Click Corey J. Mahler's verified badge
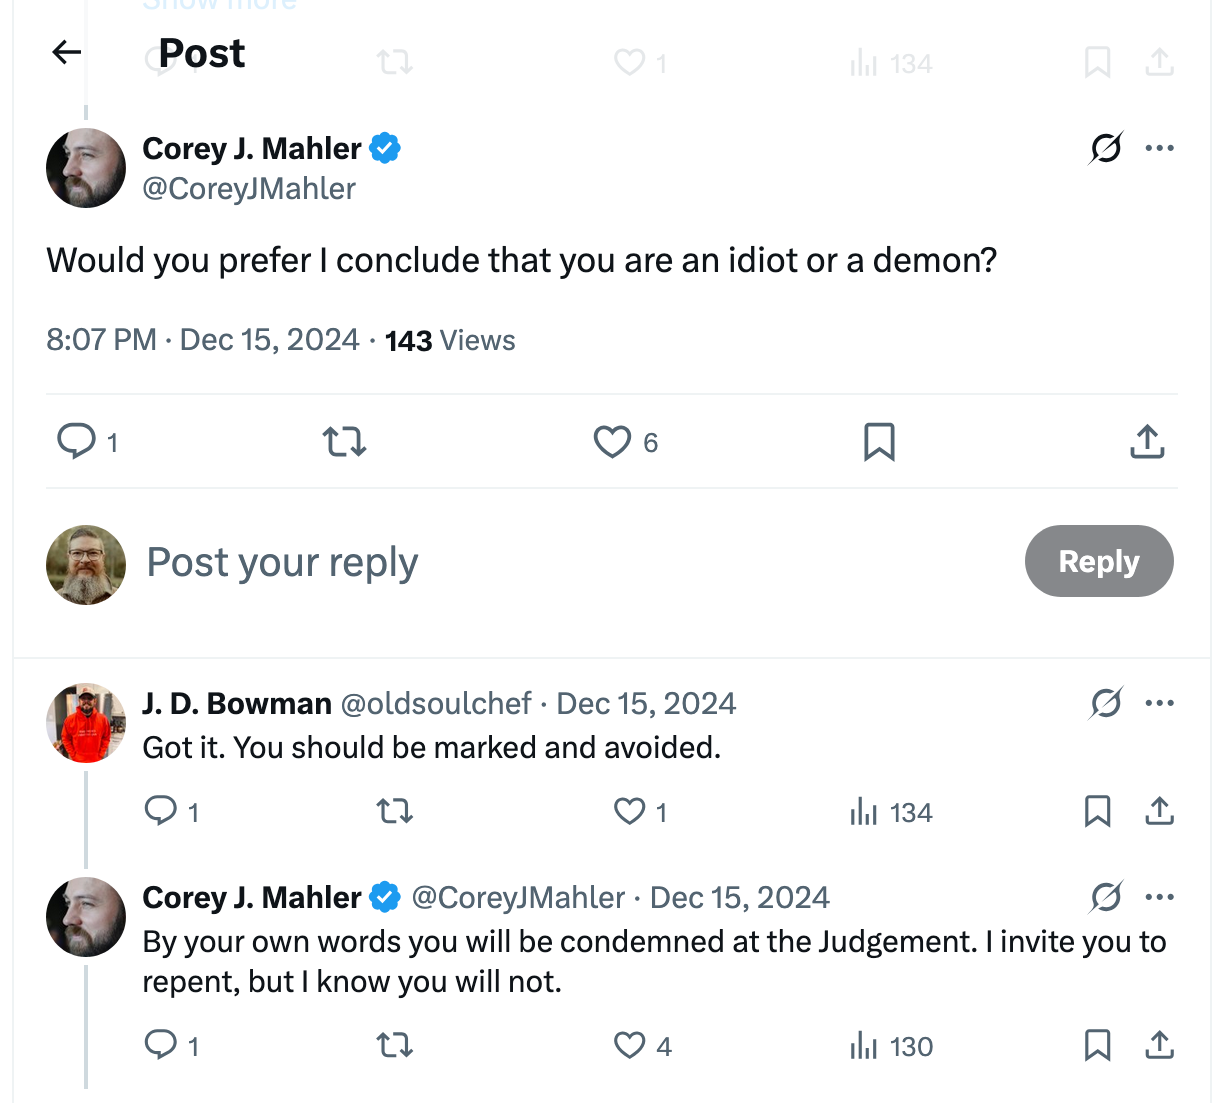This screenshot has width=1222, height=1103. 387,147
